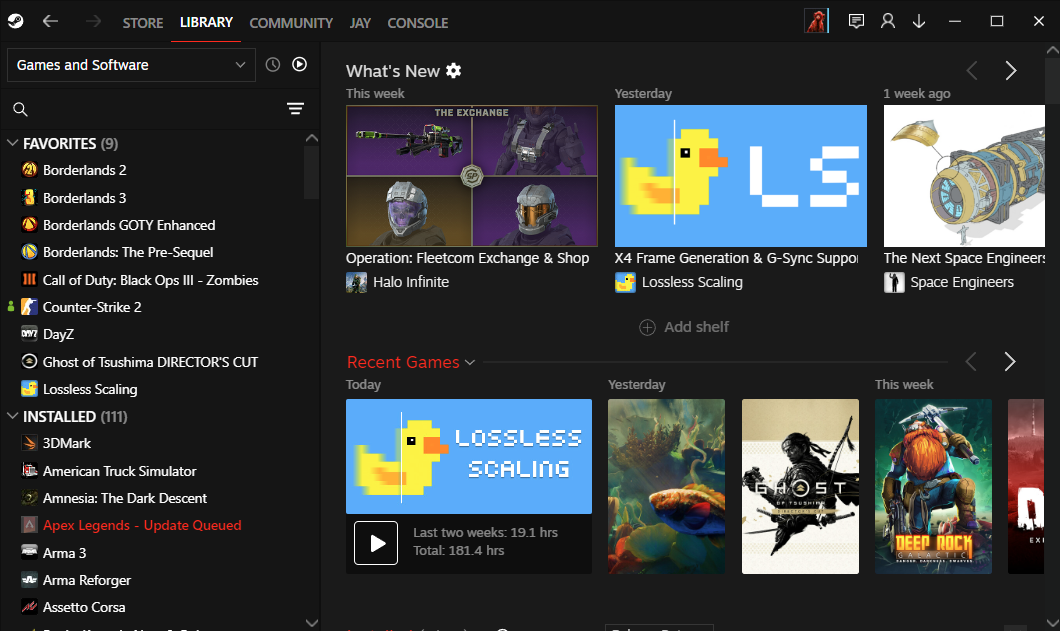Click the Borderlands 3 game icon
Image resolution: width=1060 pixels, height=631 pixels.
tap(29, 197)
